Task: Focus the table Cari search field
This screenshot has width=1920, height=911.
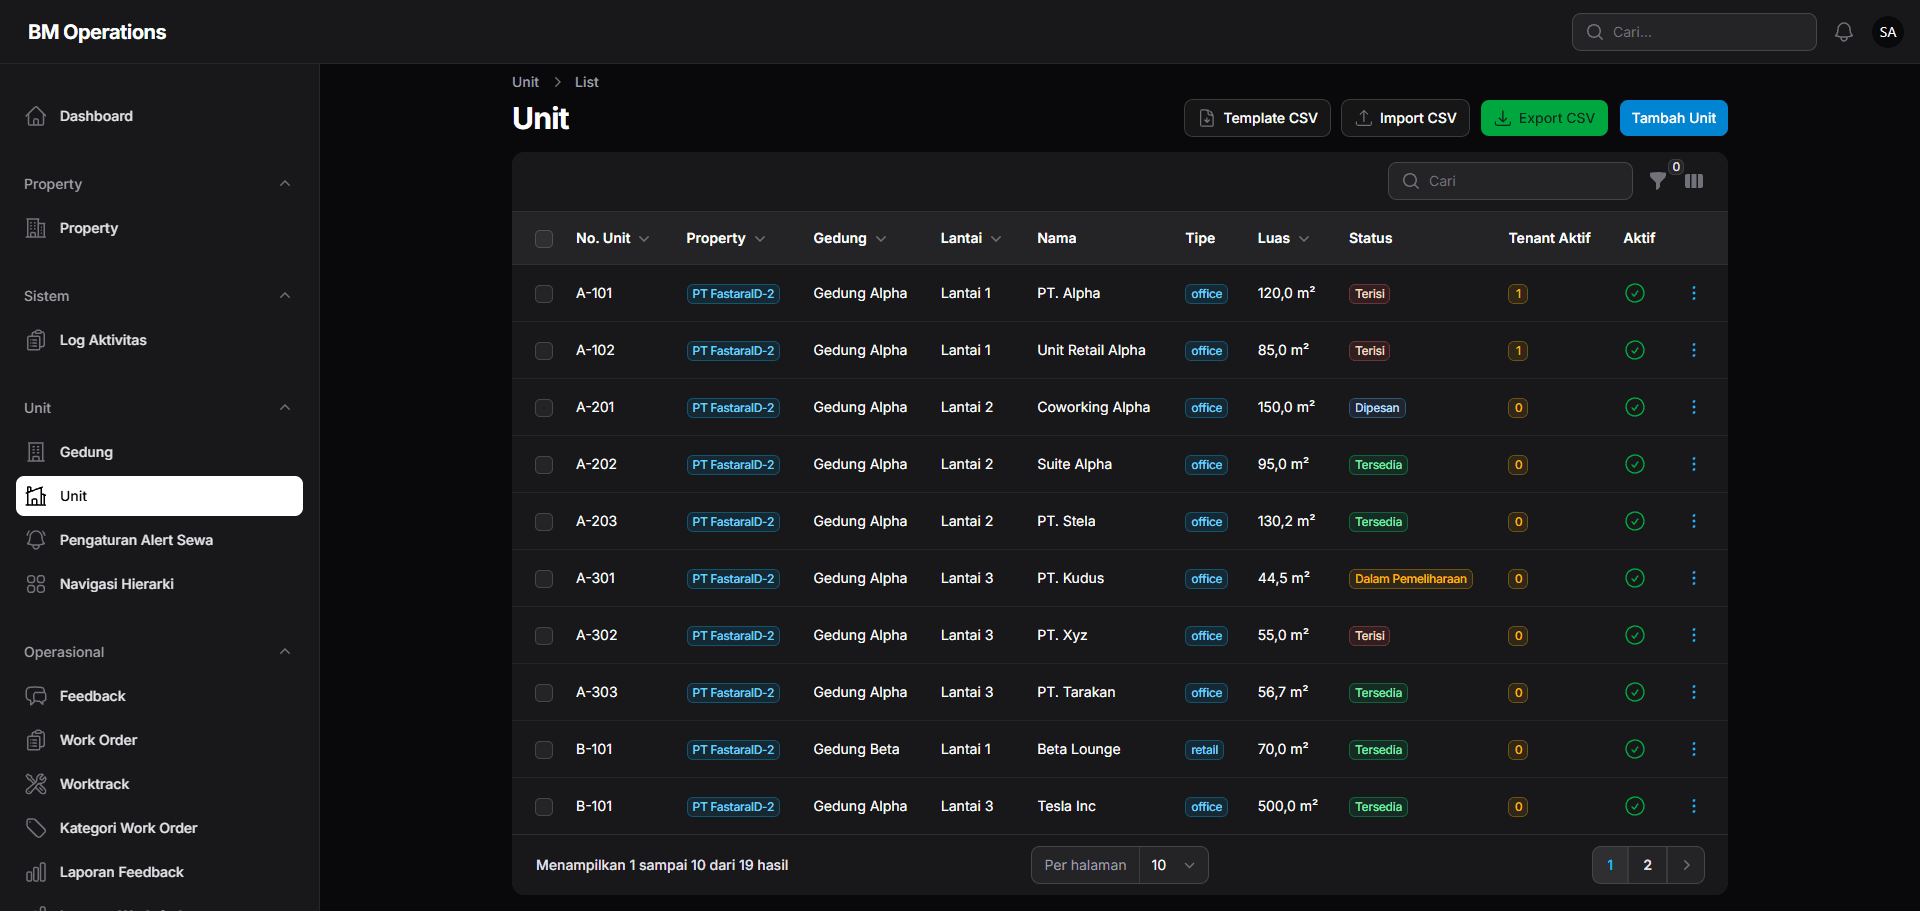Action: [1510, 181]
